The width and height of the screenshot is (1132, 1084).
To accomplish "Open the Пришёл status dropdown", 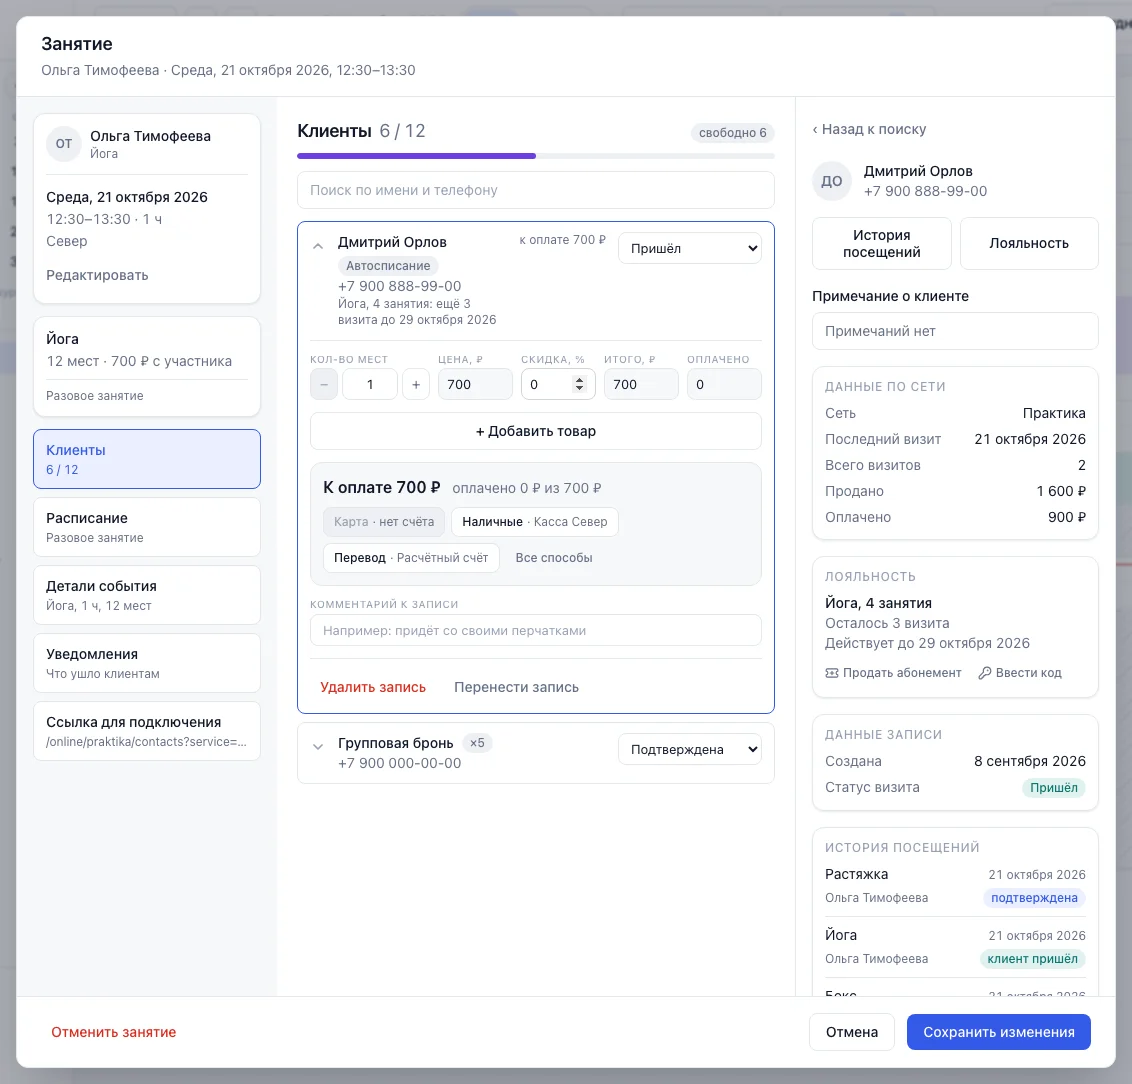I will pos(689,248).
